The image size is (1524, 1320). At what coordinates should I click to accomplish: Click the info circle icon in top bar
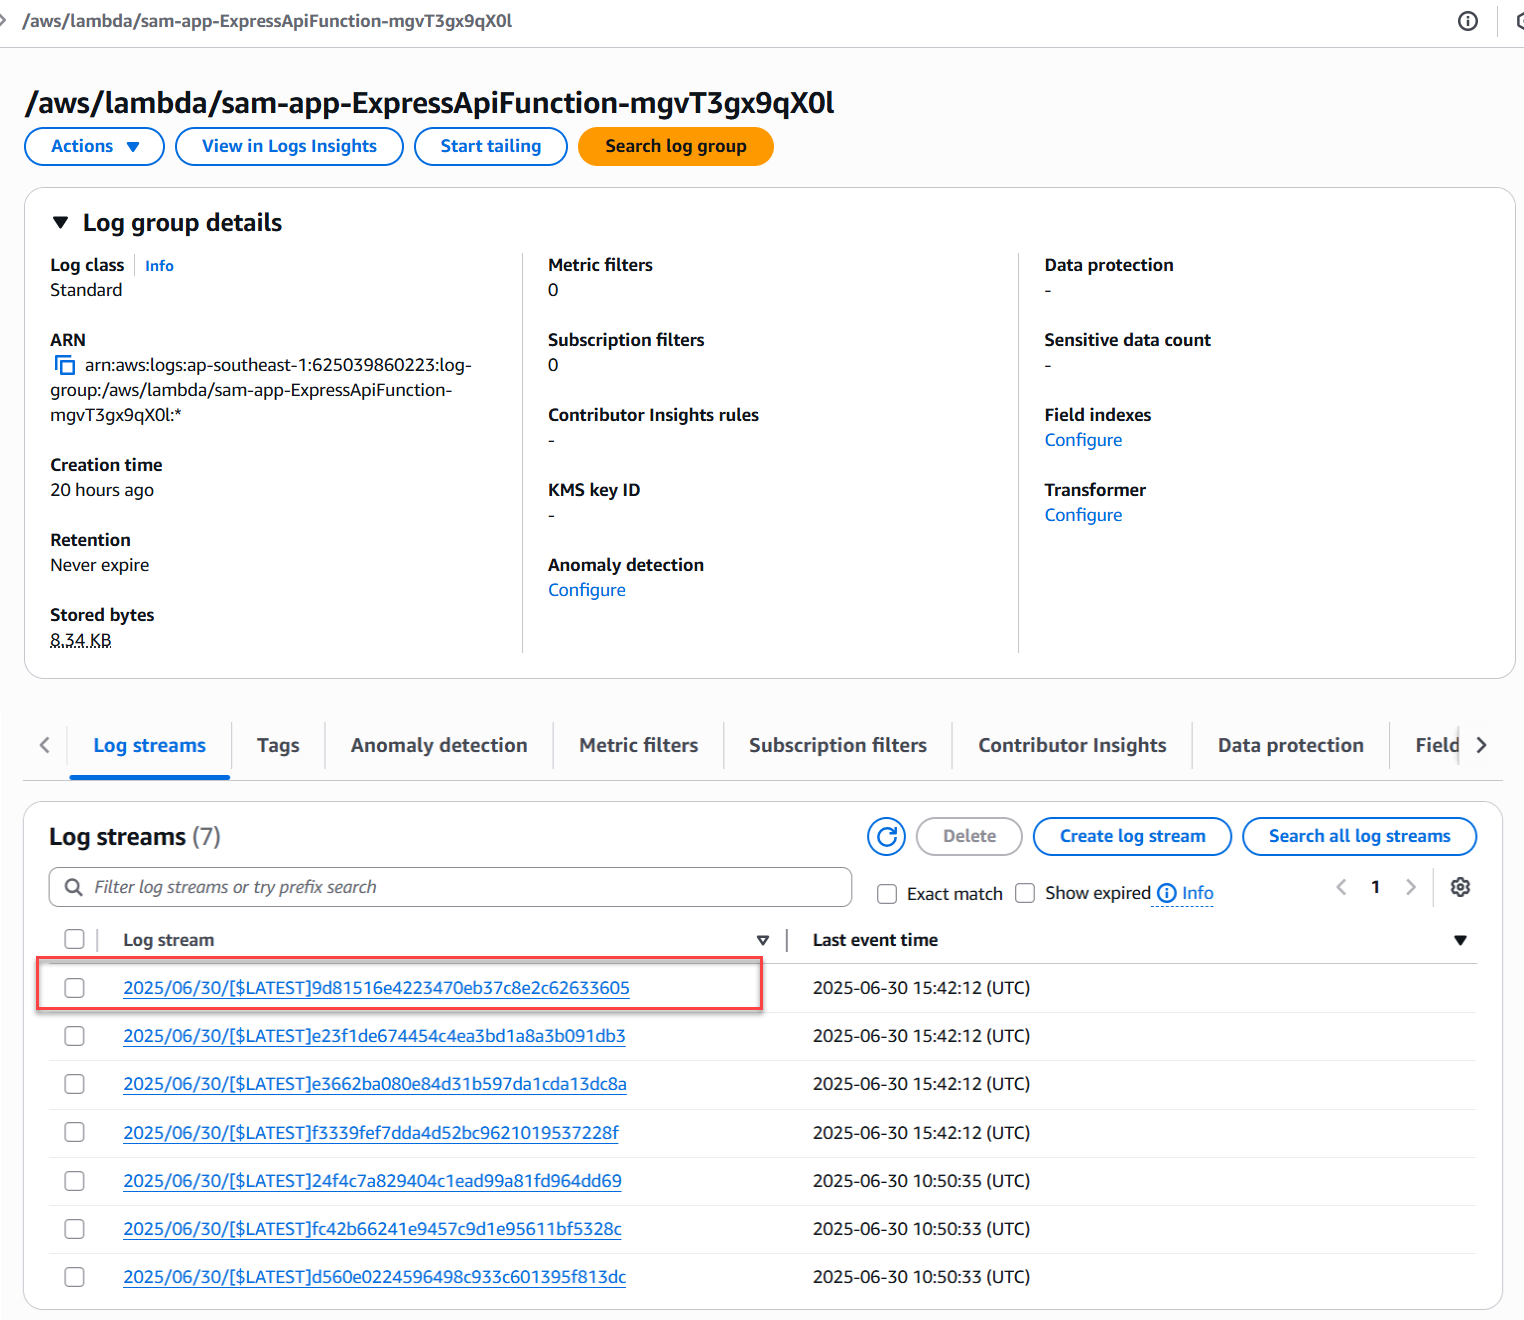click(1467, 21)
